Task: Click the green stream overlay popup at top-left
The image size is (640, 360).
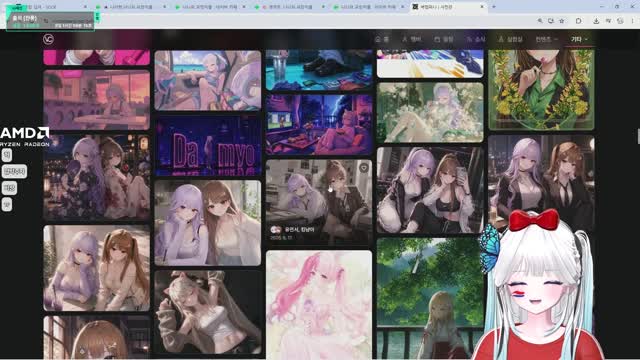Action: point(51,22)
